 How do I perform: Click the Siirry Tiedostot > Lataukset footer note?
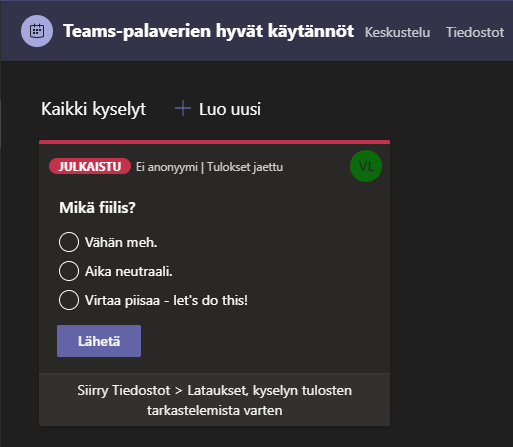click(x=214, y=400)
